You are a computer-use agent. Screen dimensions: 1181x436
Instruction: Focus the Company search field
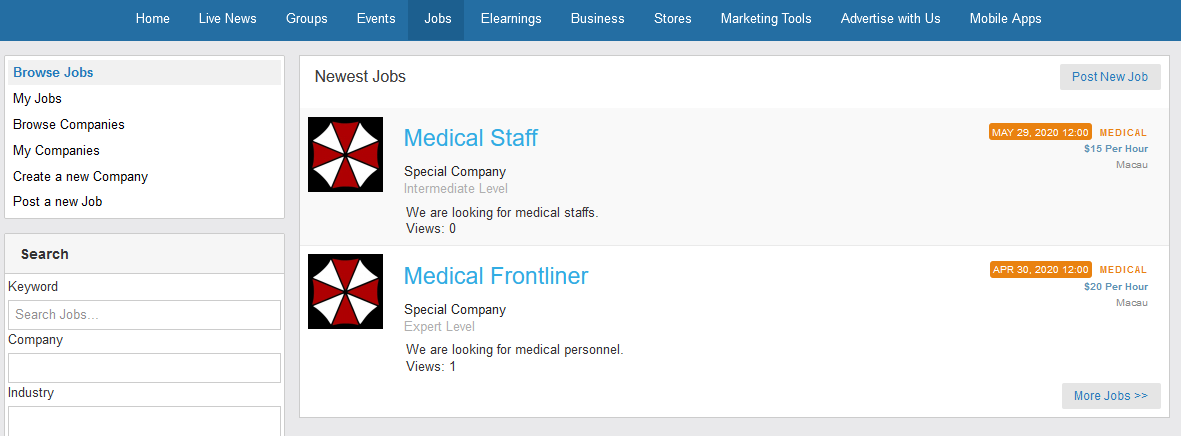pyautogui.click(x=144, y=368)
